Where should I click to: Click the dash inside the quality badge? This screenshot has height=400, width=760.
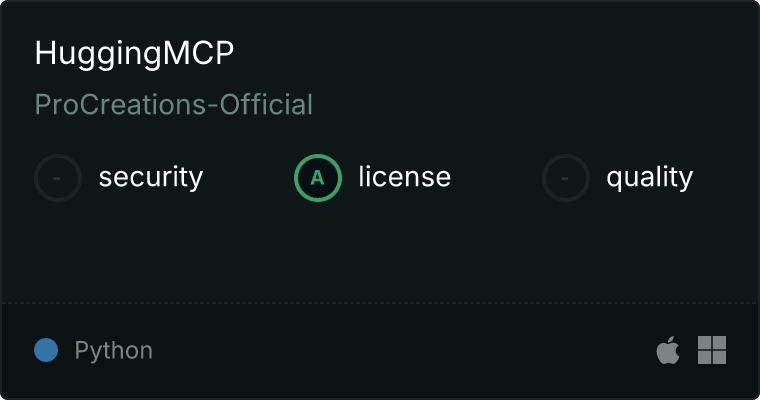click(565, 178)
